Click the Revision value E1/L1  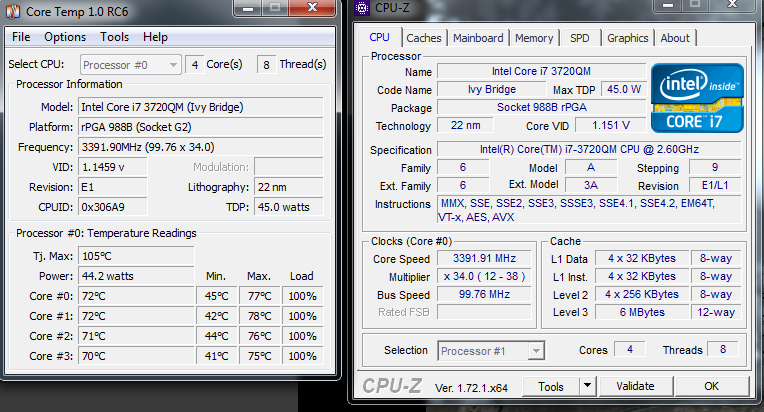pyautogui.click(x=715, y=185)
